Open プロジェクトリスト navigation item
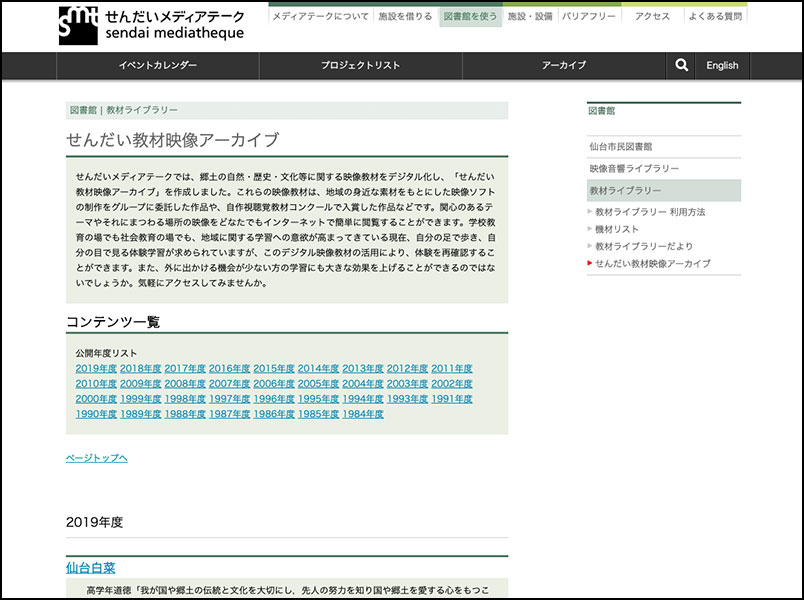Image resolution: width=804 pixels, height=600 pixels. (360, 66)
